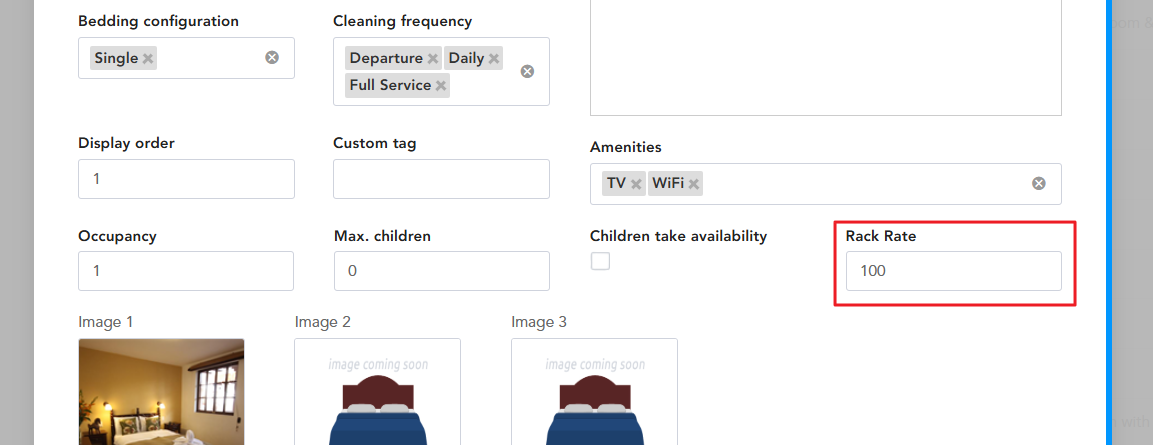Clear all Amenities selections
This screenshot has height=445, width=1153.
click(x=1039, y=184)
